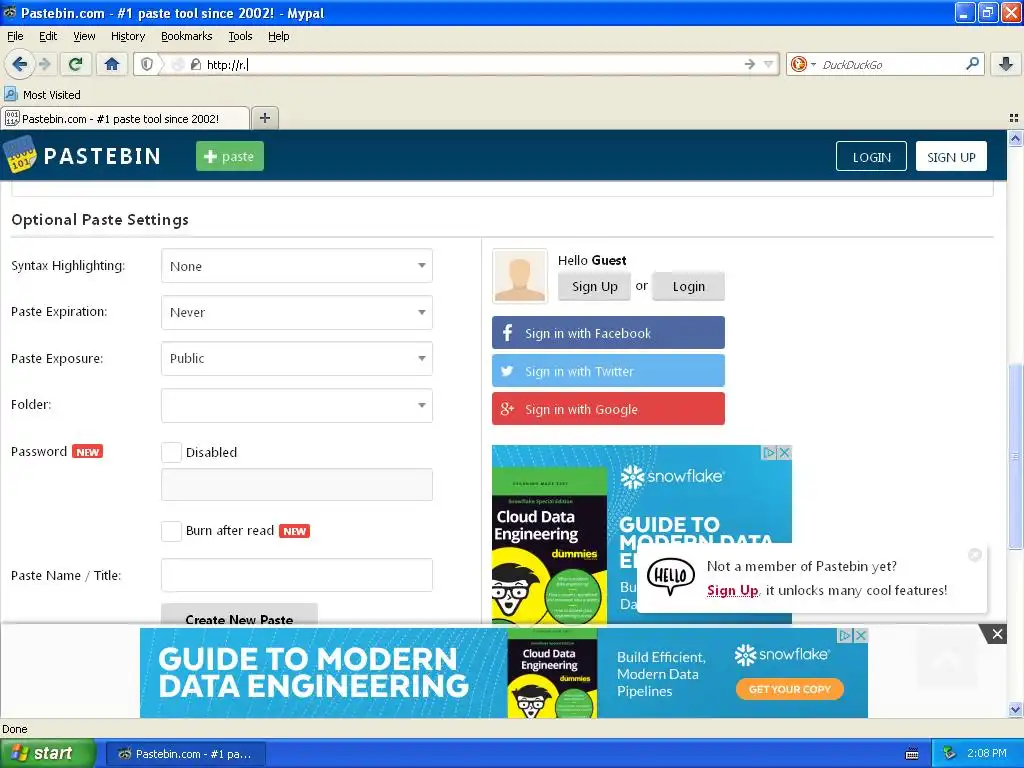The image size is (1024, 768).
Task: Open the URL history dropdown arrow
Action: [x=768, y=64]
